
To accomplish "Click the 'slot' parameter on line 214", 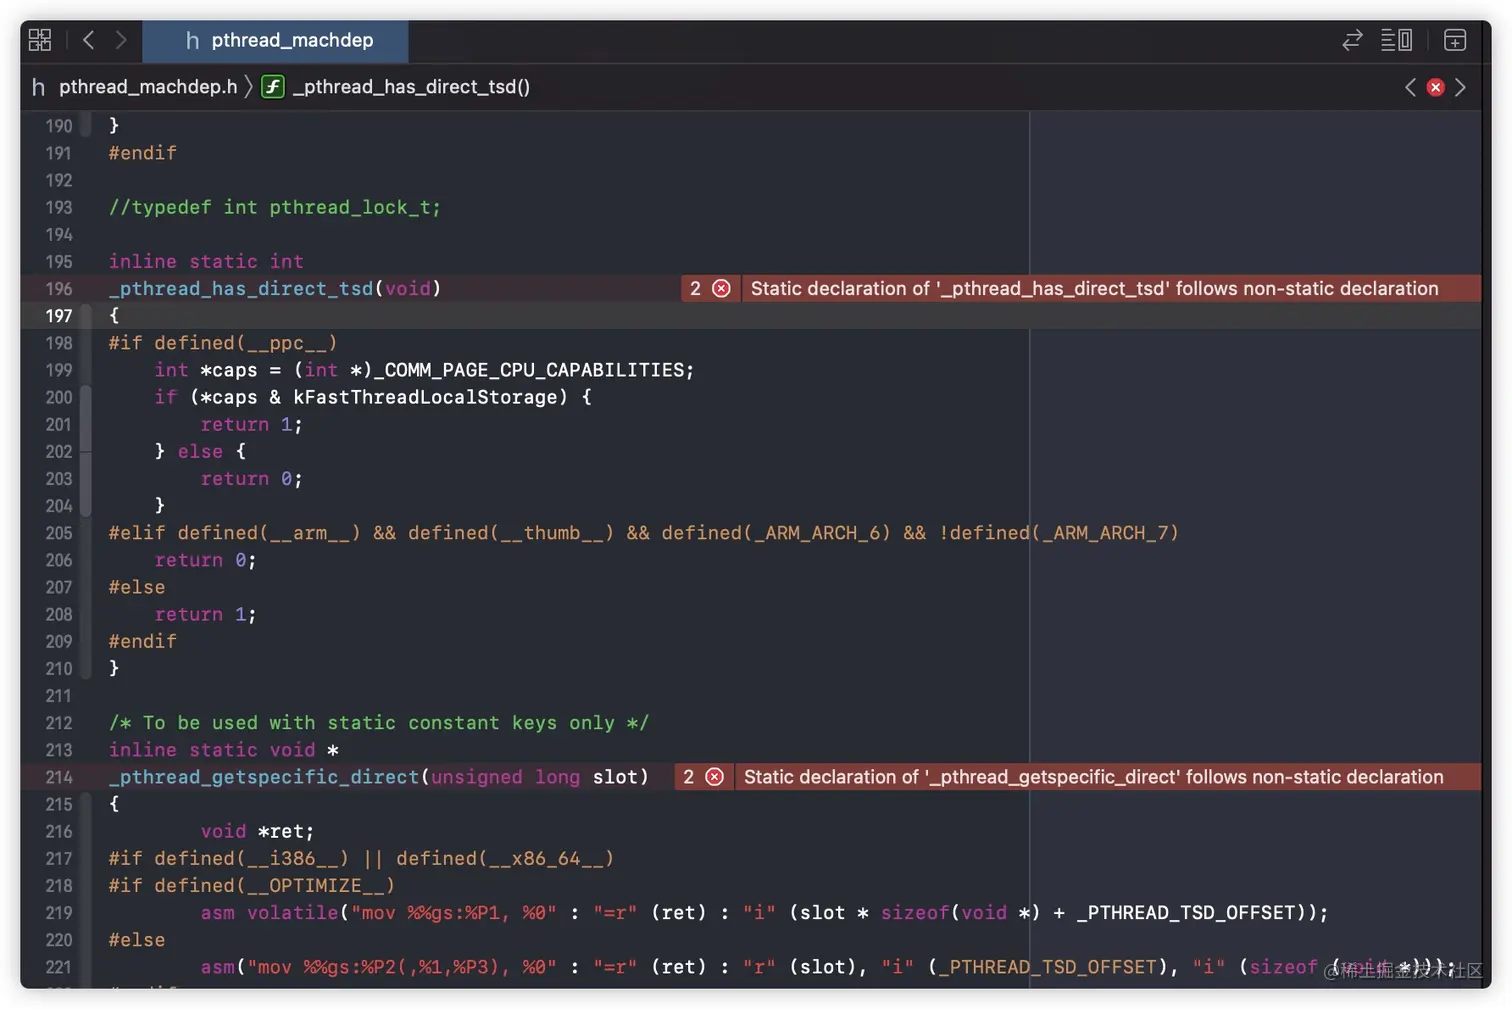I will (615, 777).
